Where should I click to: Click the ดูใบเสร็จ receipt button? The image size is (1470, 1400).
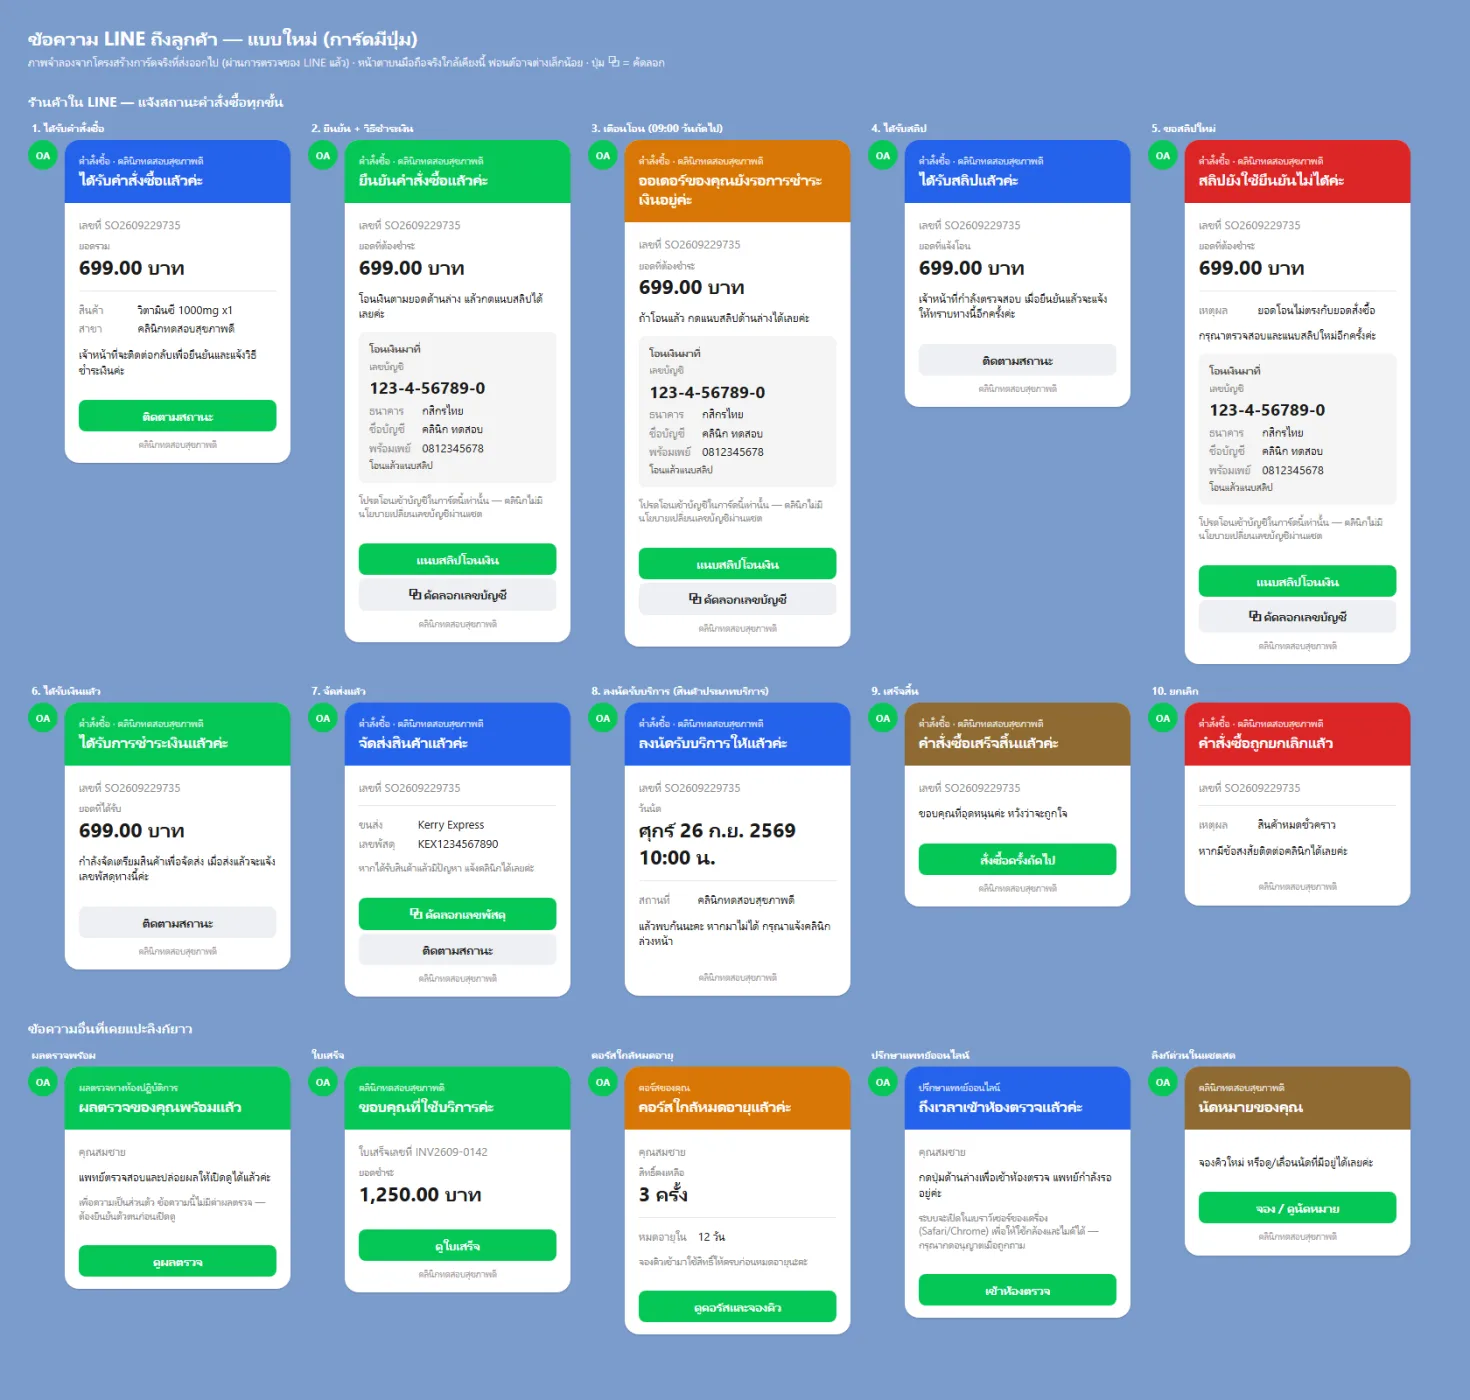(x=457, y=1246)
